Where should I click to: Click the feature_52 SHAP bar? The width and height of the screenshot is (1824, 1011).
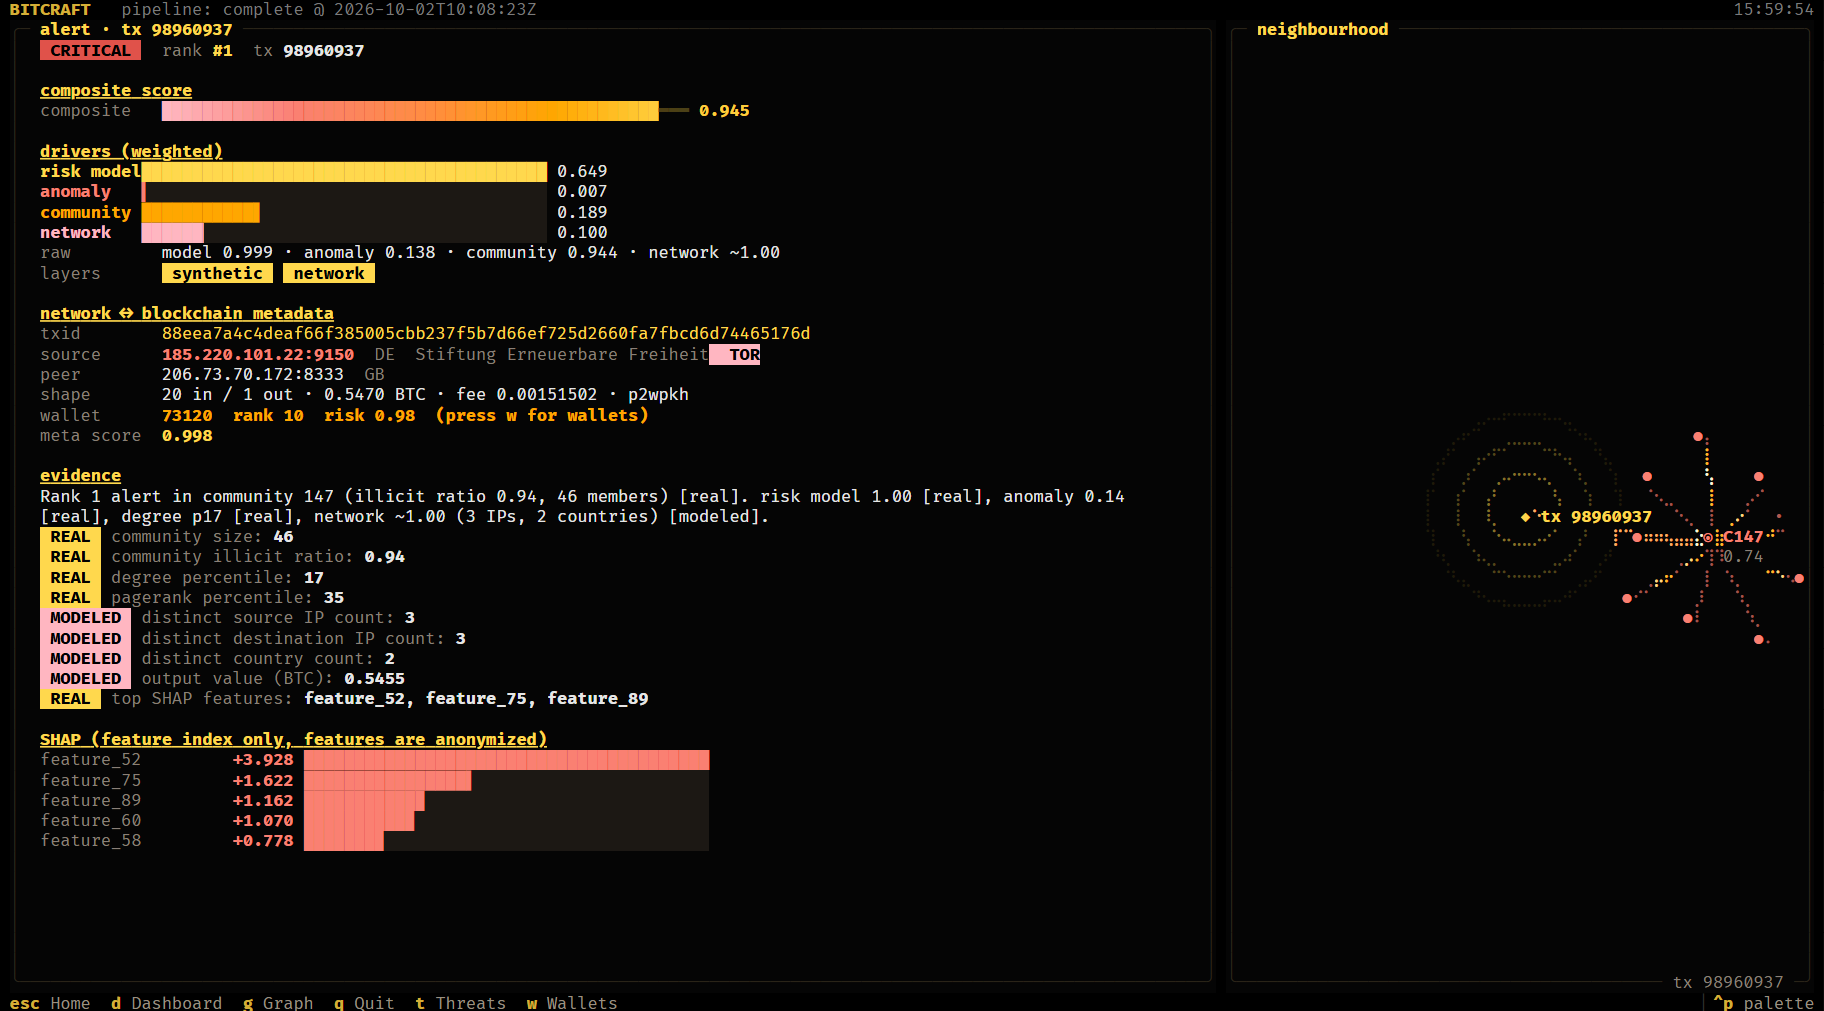point(506,760)
